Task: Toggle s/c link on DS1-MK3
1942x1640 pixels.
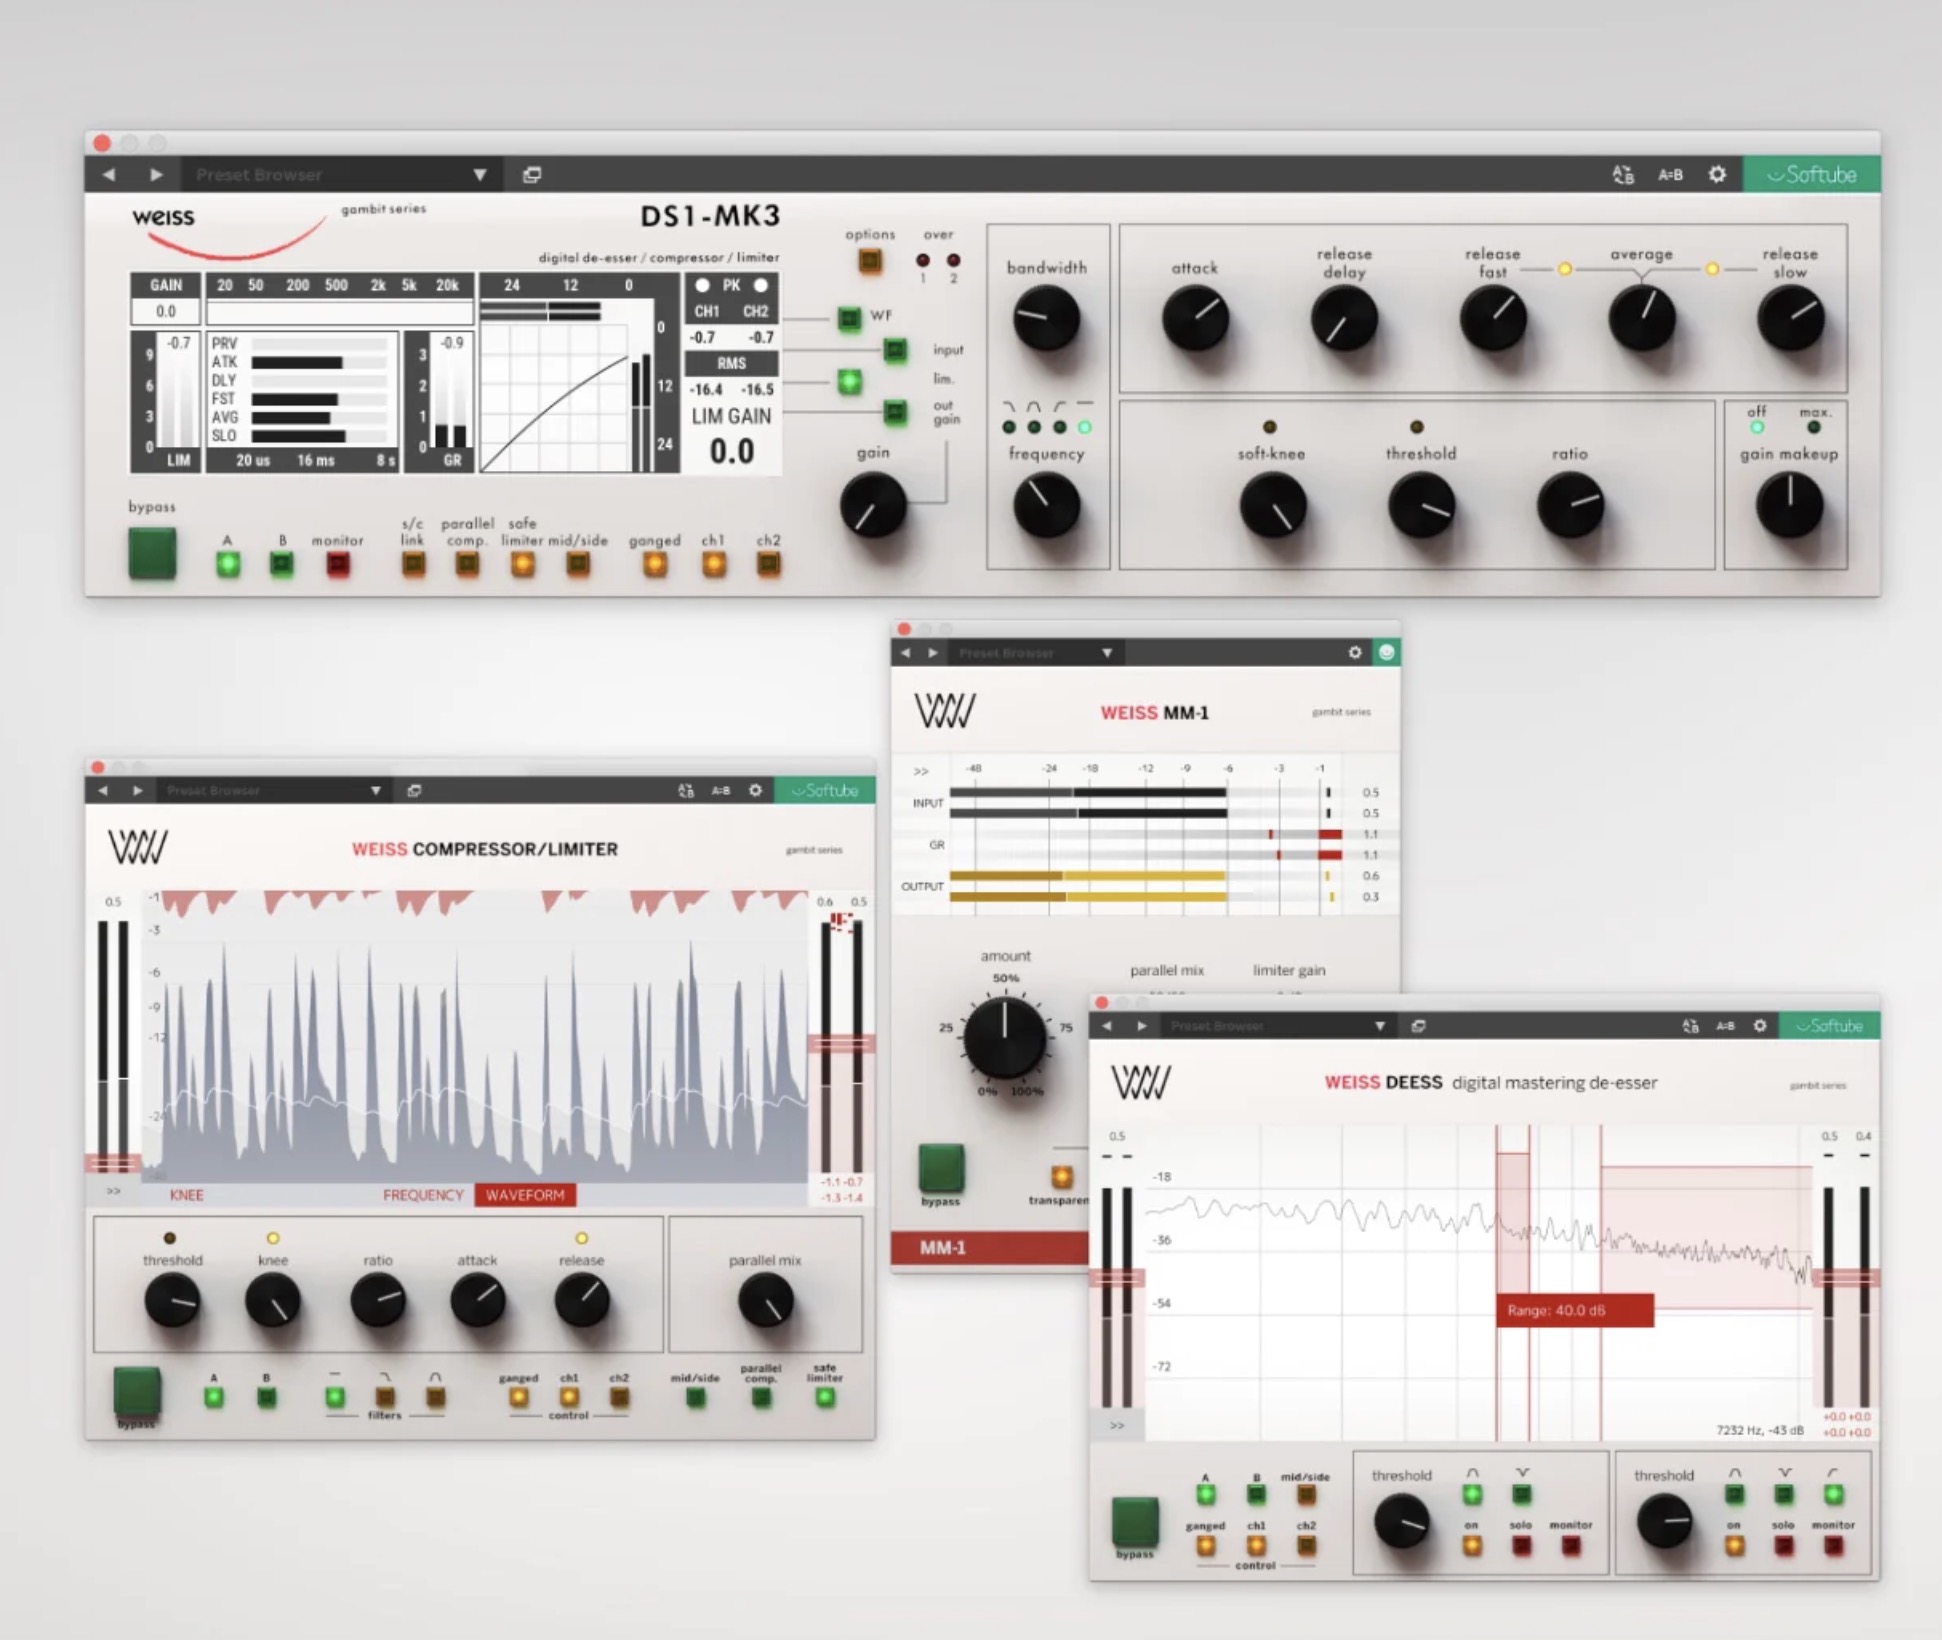Action: (413, 565)
